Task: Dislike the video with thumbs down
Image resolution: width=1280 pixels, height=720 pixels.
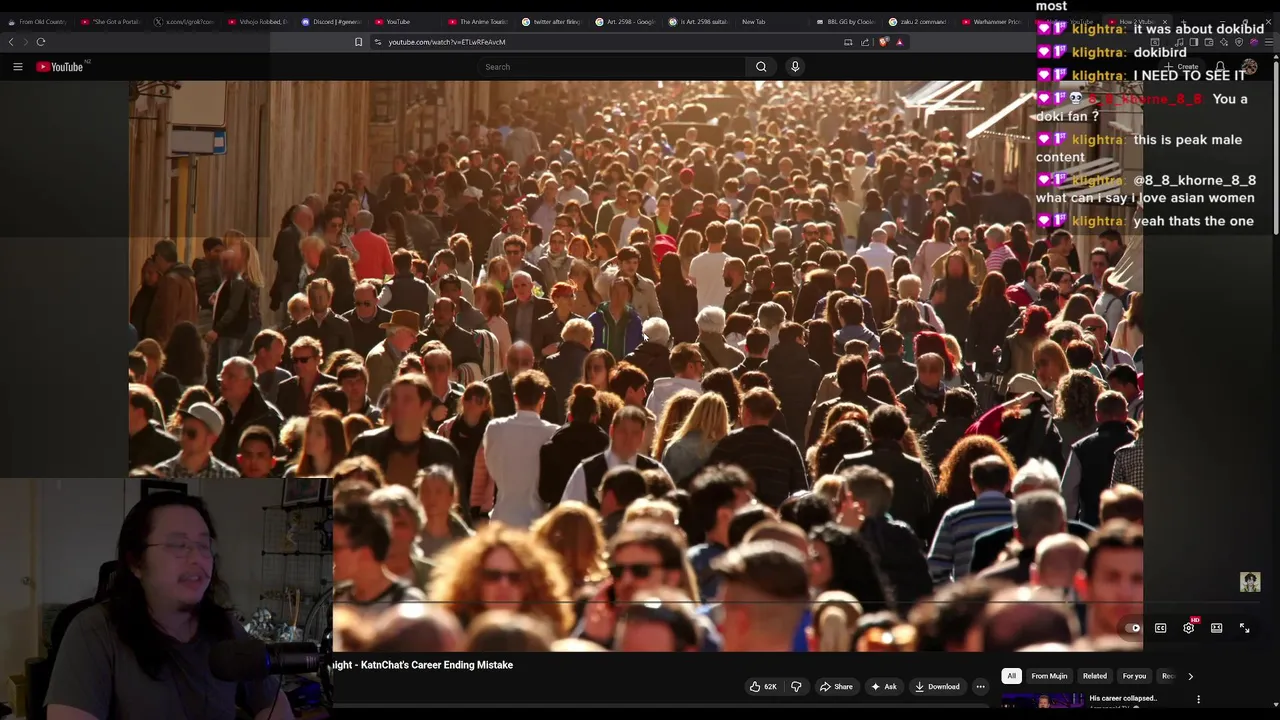Action: pos(797,687)
